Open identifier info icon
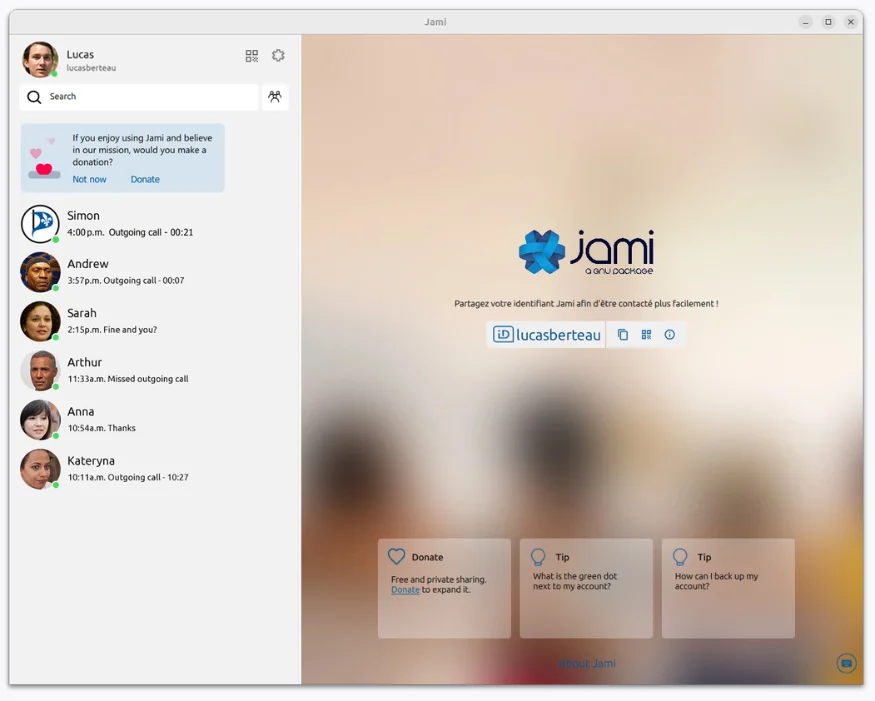This screenshot has width=875, height=701. (x=670, y=334)
